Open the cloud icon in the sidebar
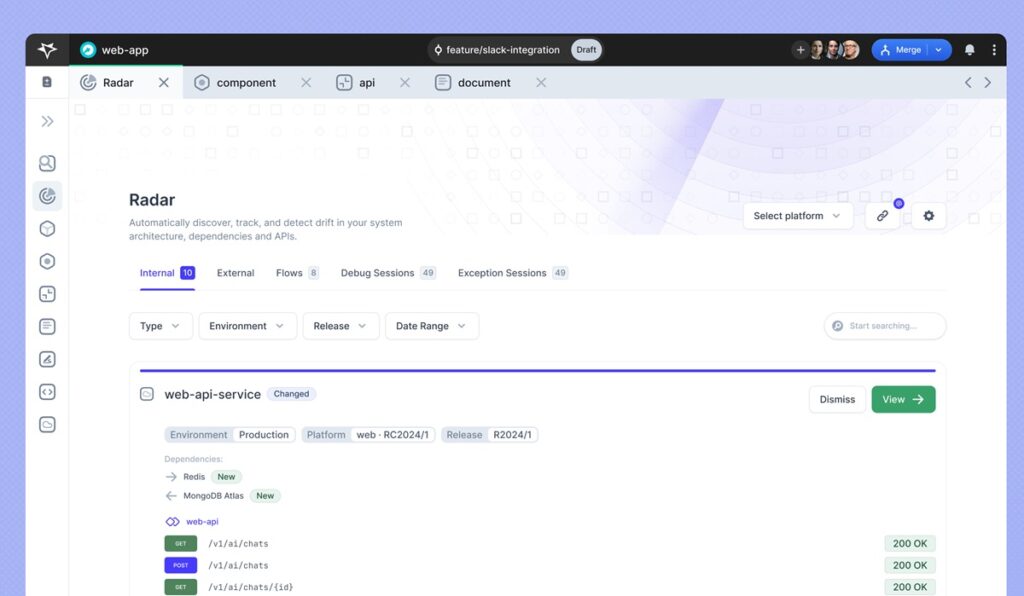This screenshot has width=1024, height=596. [x=47, y=424]
